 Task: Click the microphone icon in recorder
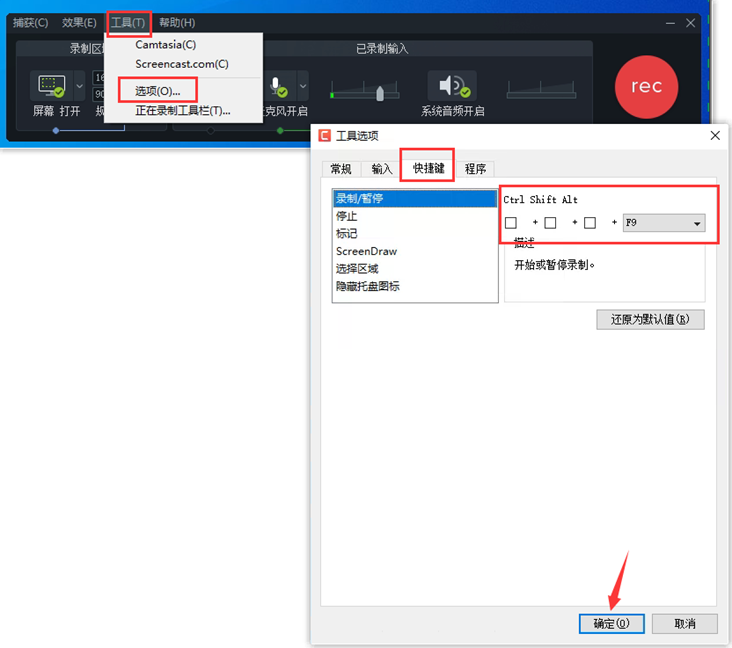tap(278, 86)
